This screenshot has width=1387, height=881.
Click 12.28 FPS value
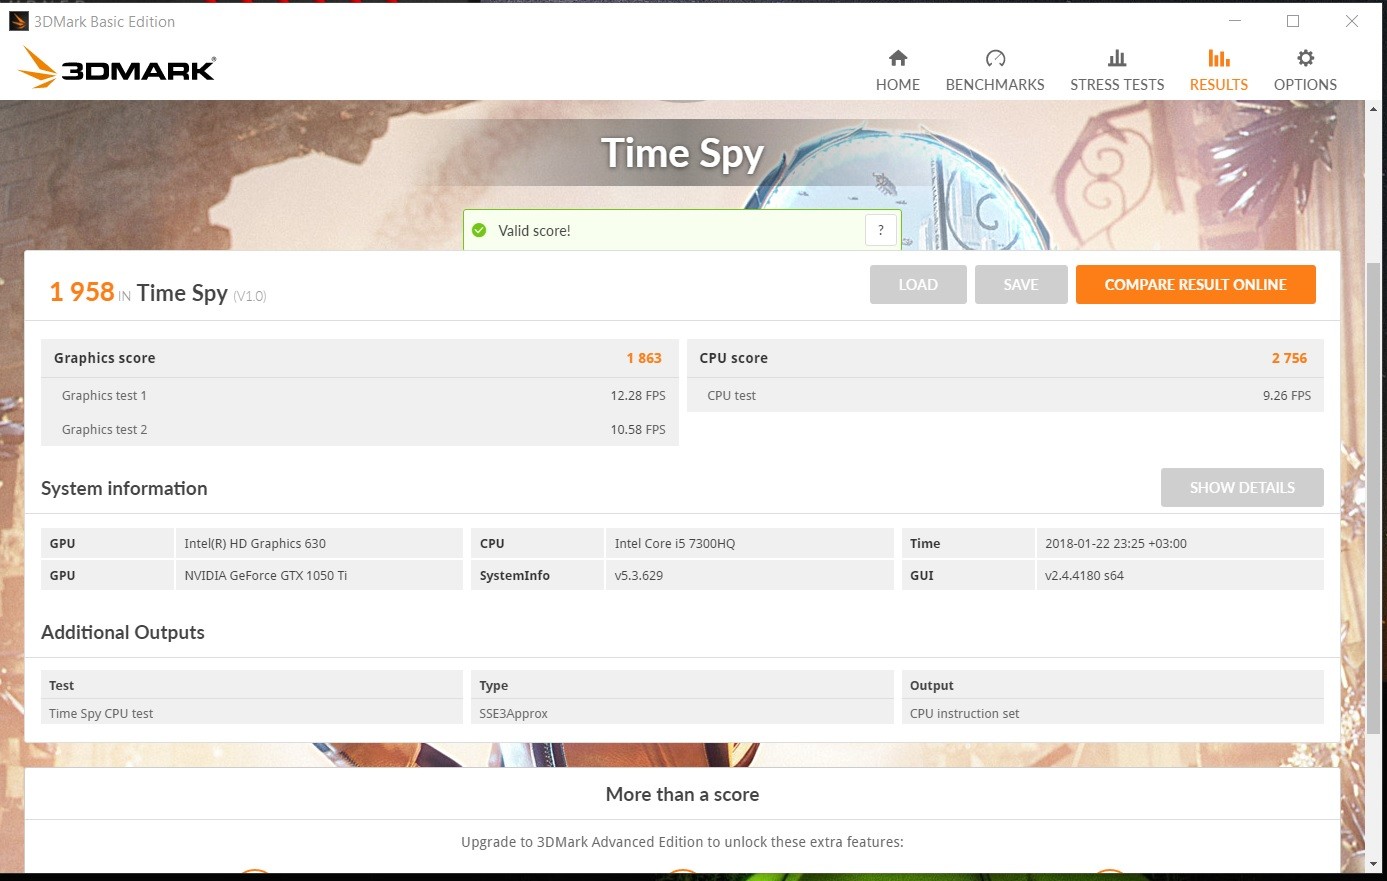(x=638, y=396)
